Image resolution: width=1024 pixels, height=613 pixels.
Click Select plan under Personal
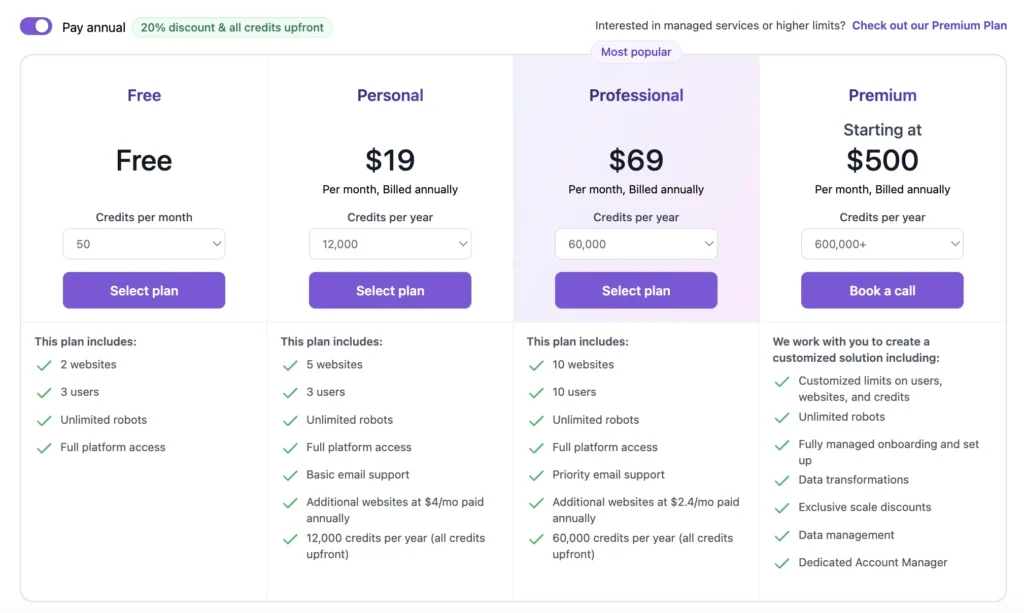(x=390, y=291)
